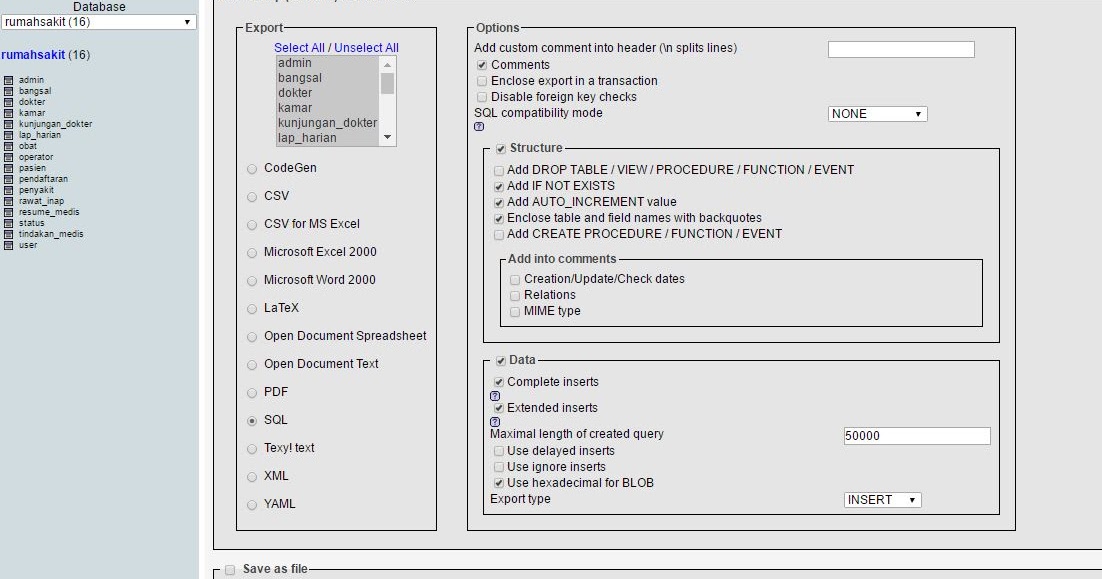The height and width of the screenshot is (579, 1102).
Task: Choose Microsoft Excel 2000 export format
Action: [x=252, y=253]
